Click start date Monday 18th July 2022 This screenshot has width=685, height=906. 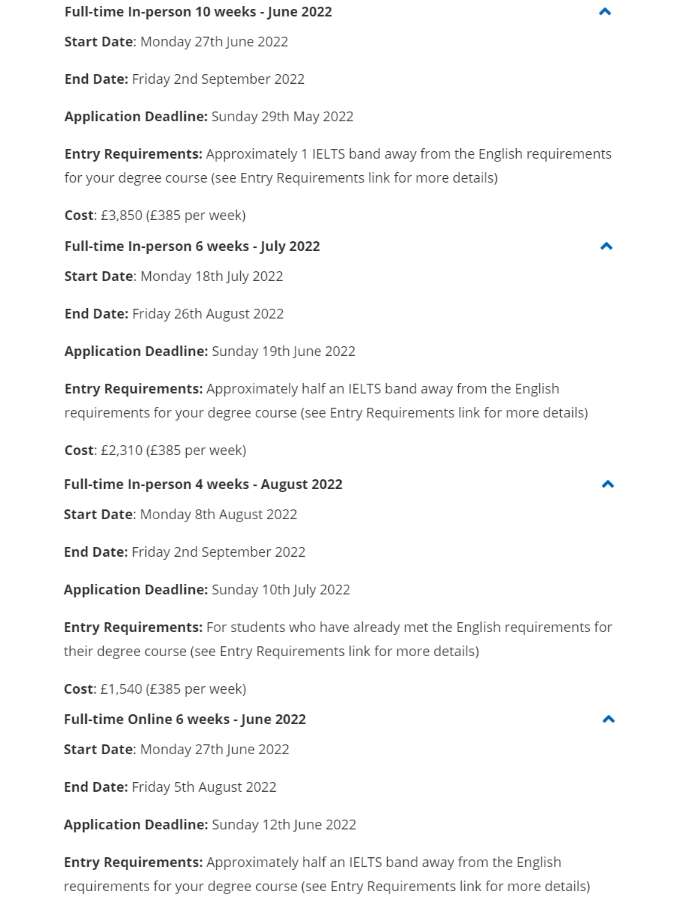pos(211,276)
